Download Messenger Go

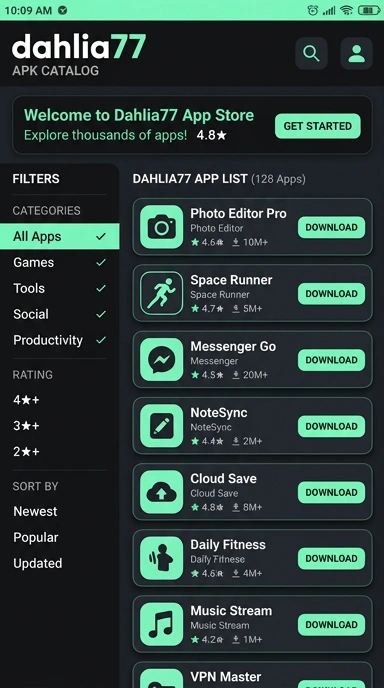[331, 360]
